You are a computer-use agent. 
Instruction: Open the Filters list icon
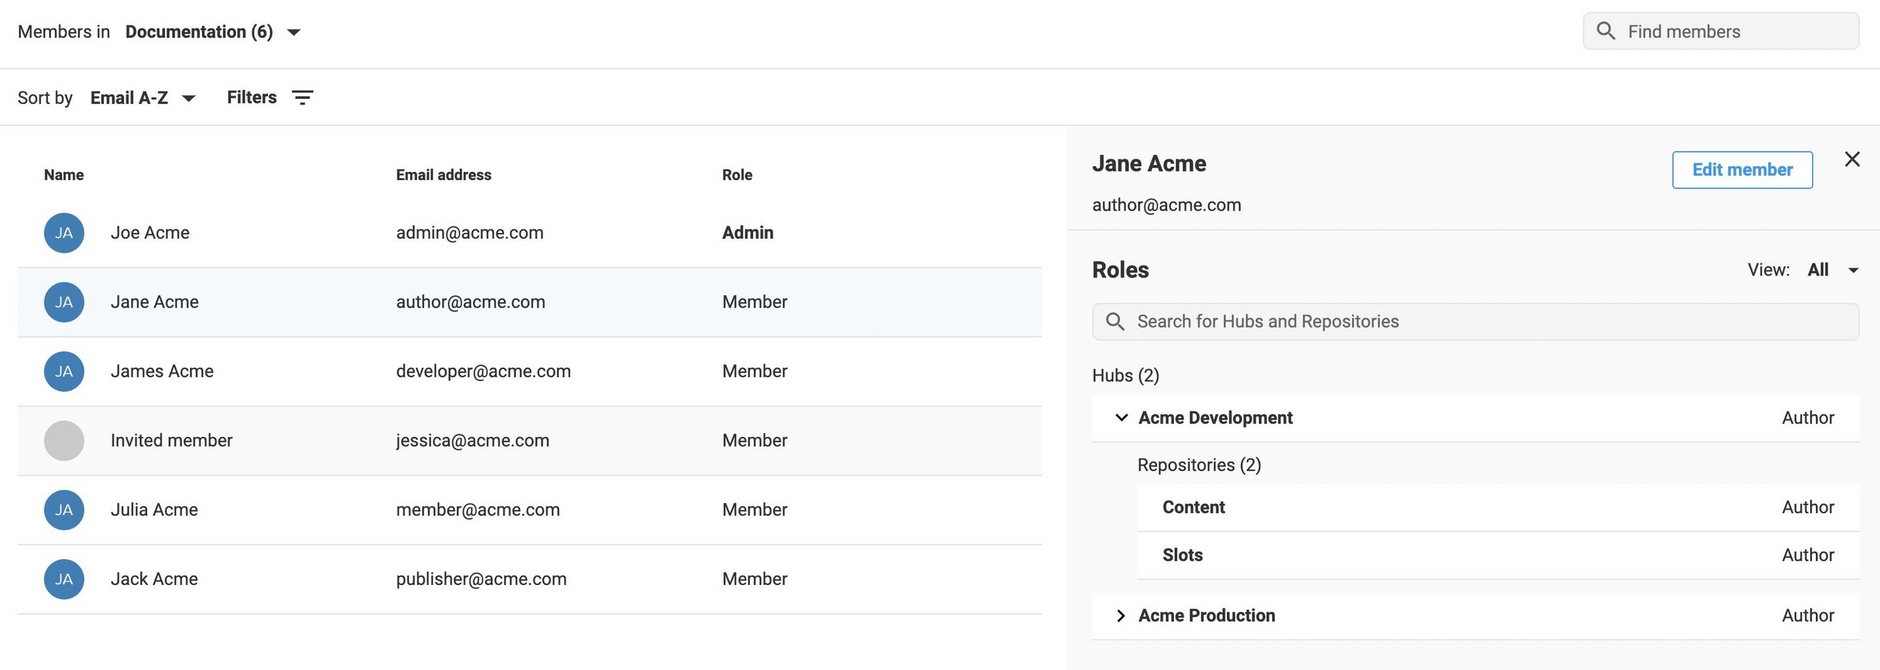click(x=303, y=97)
